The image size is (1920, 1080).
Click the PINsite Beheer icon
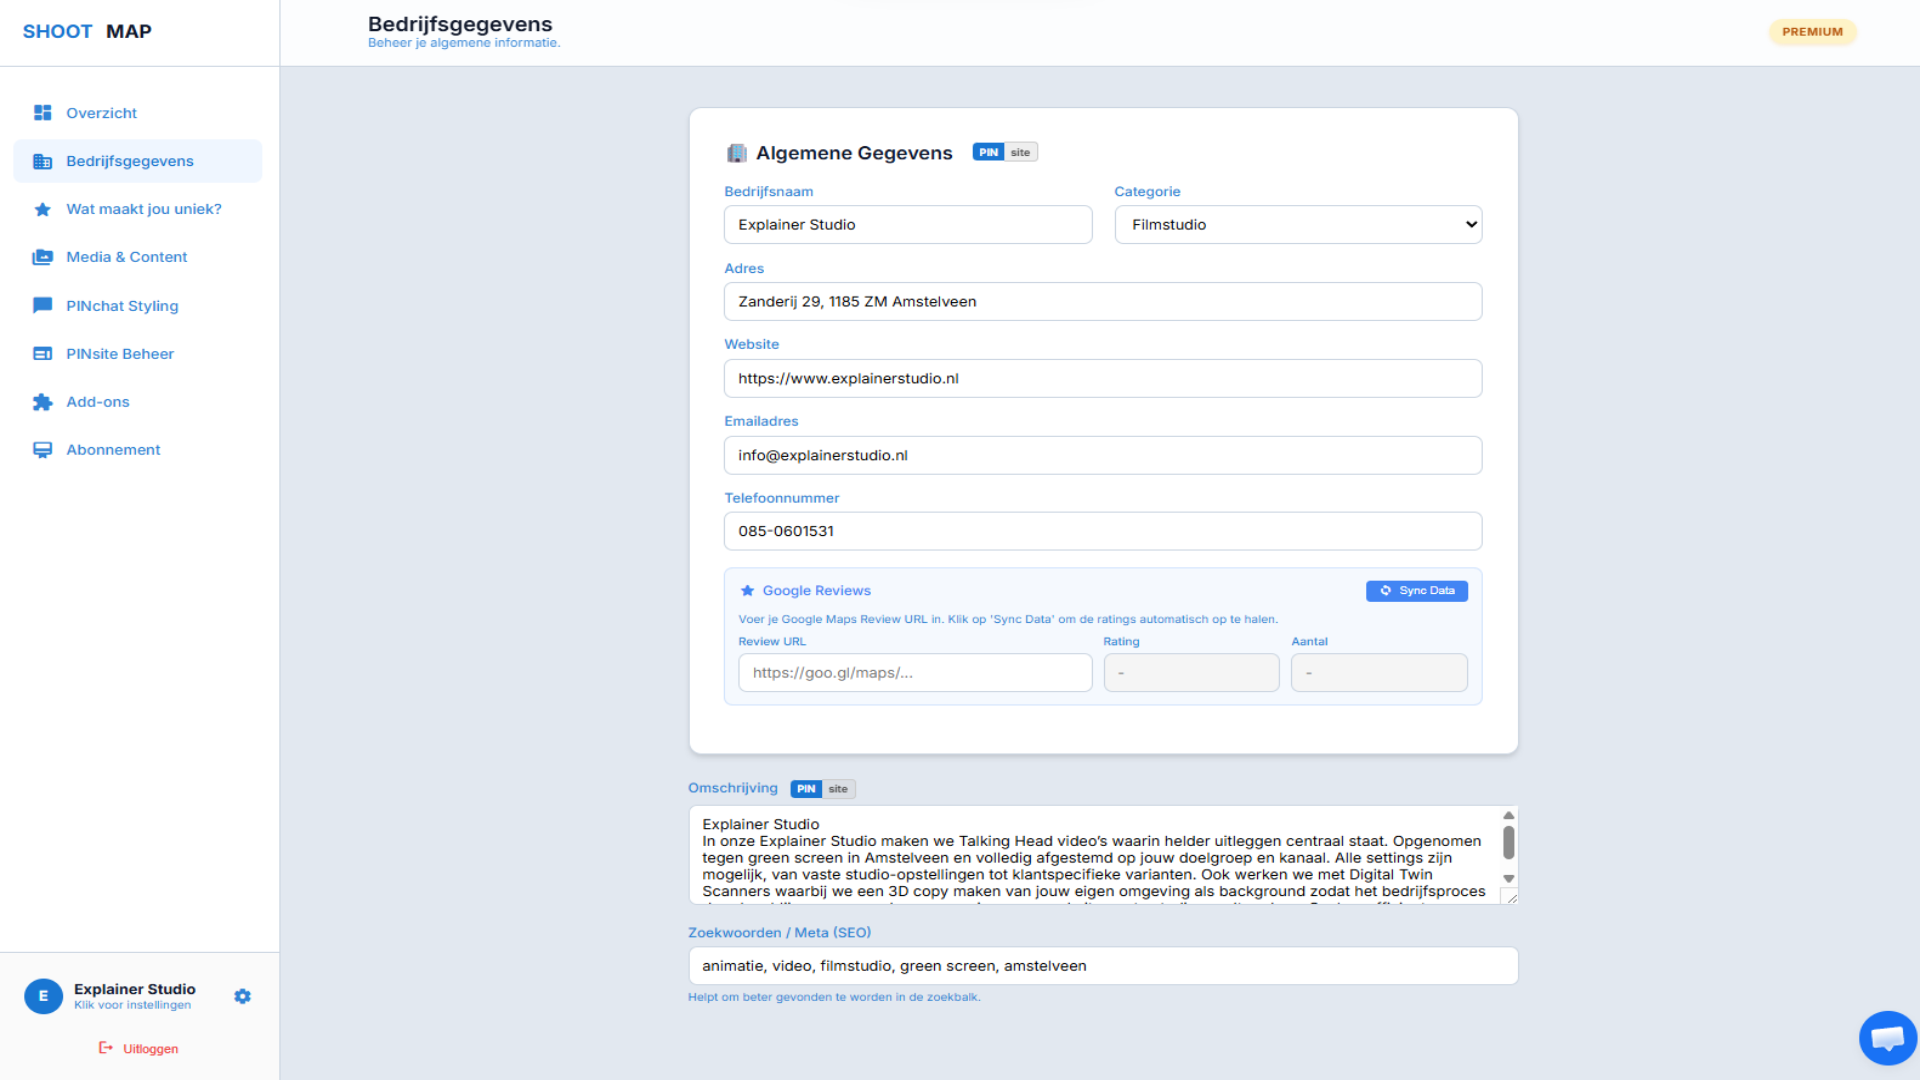pos(42,354)
